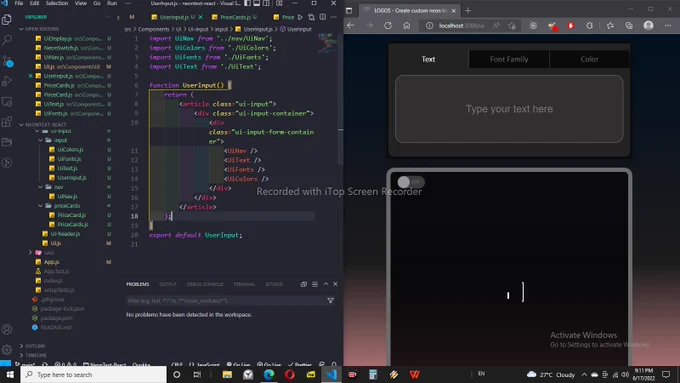Click the filter icon in Problems panel
Viewport: 680px width, 383px height.
[x=330, y=300]
